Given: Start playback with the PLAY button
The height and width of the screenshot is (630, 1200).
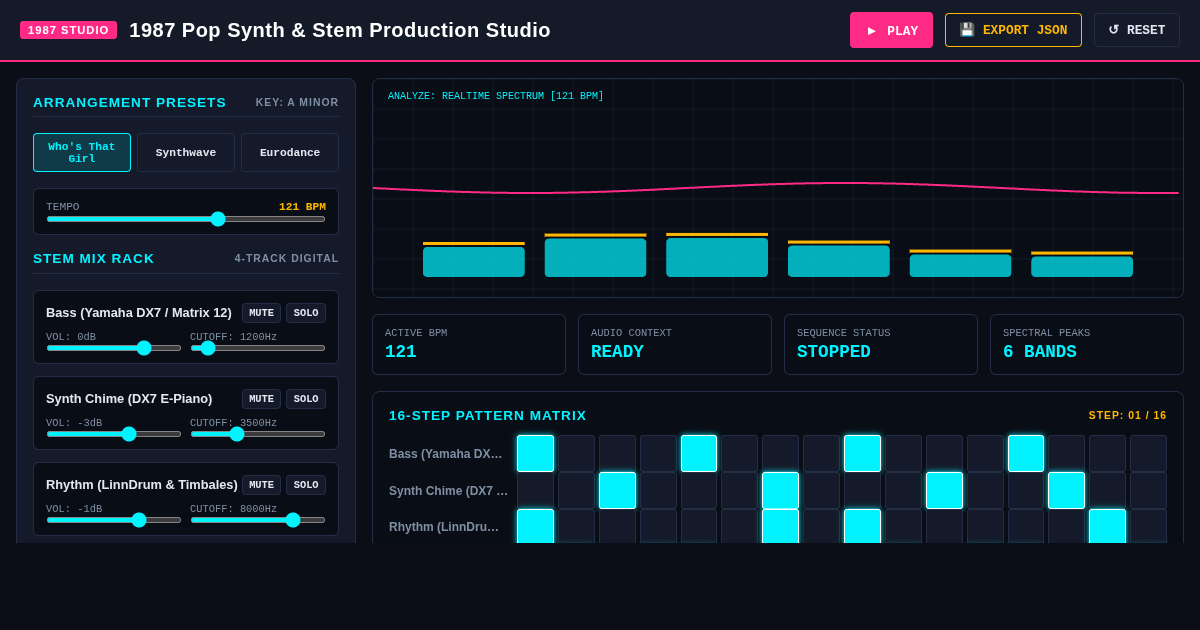Looking at the screenshot, I should (891, 30).
